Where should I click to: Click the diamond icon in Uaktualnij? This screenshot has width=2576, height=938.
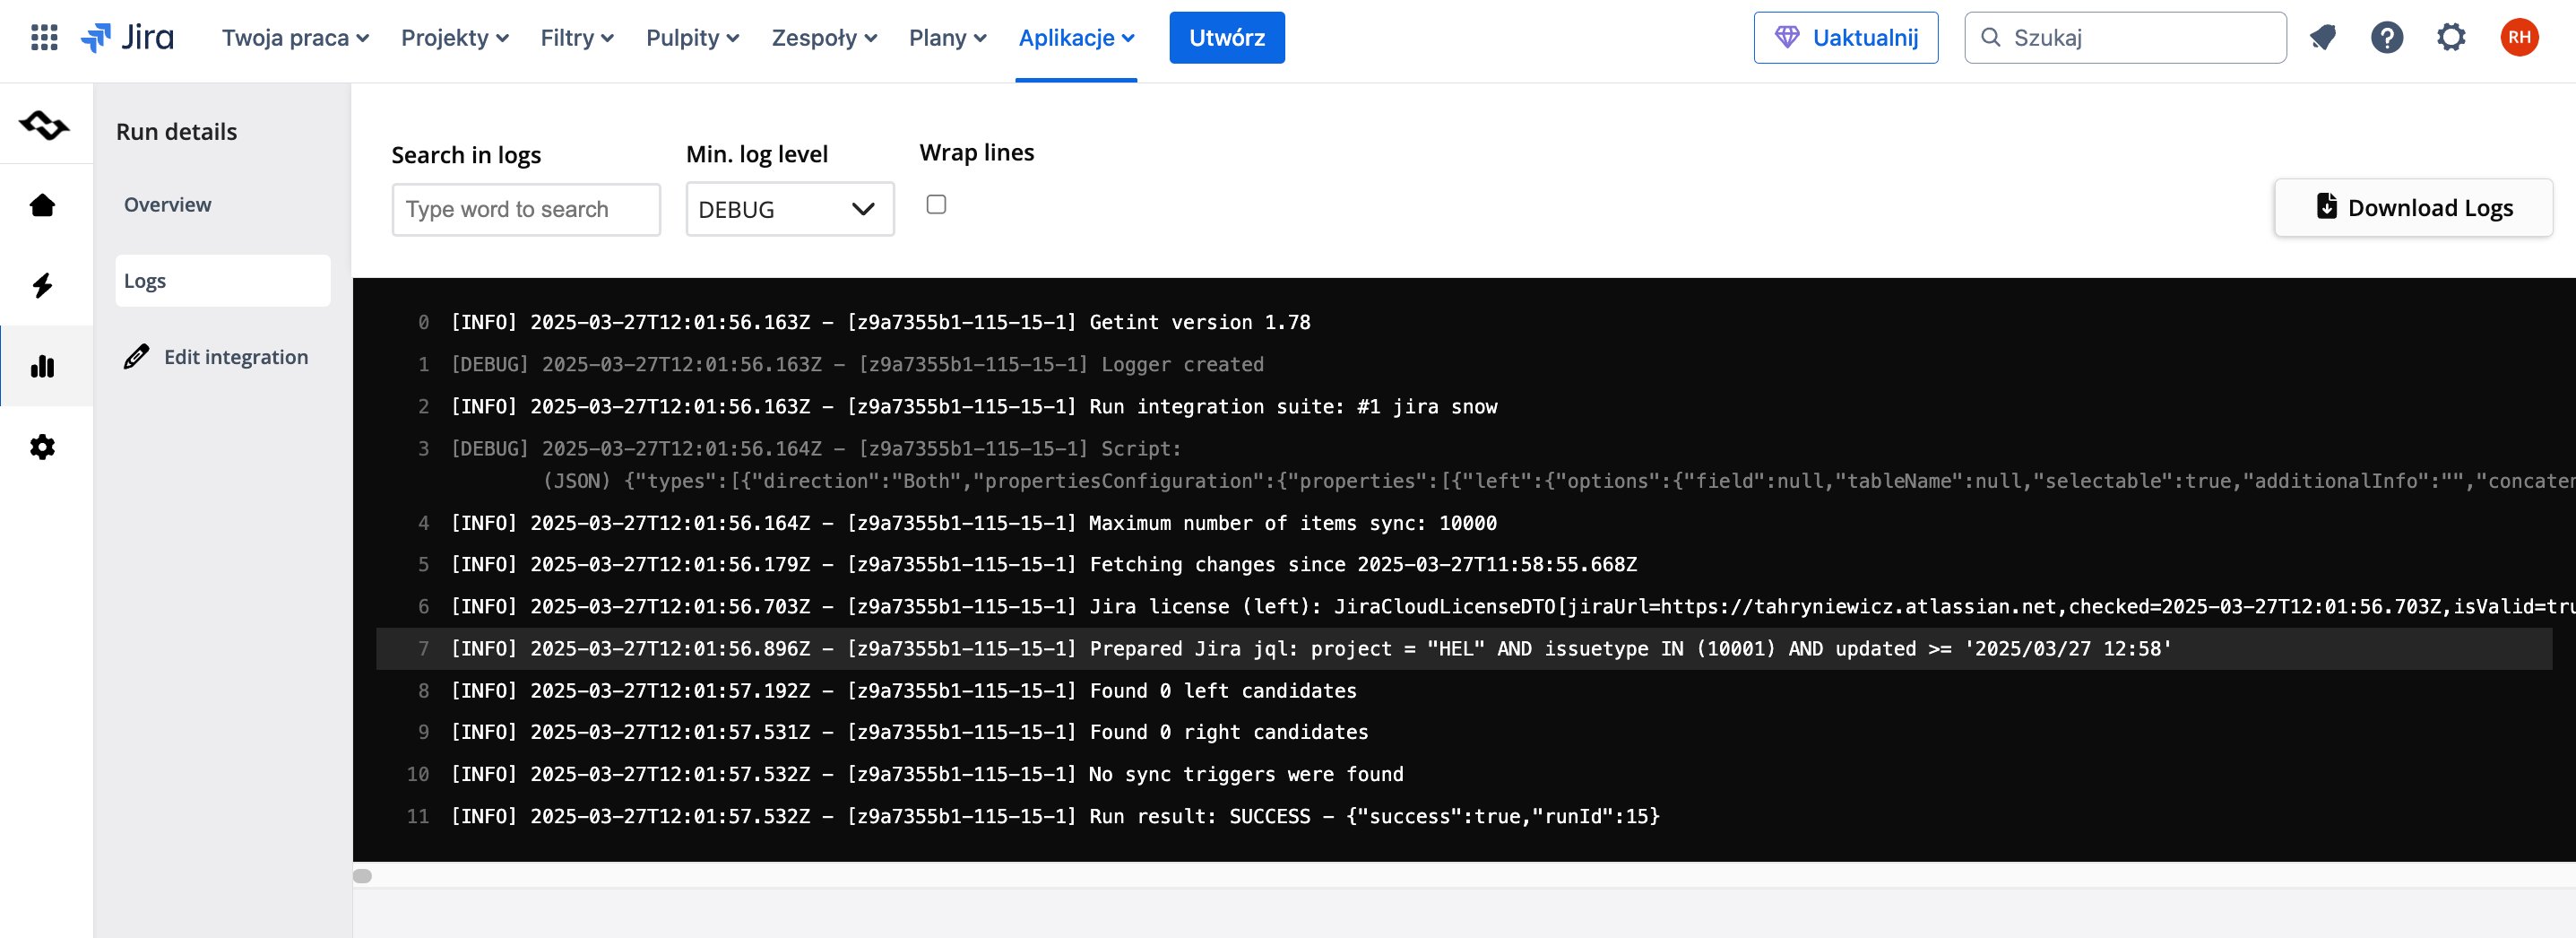coord(1786,38)
